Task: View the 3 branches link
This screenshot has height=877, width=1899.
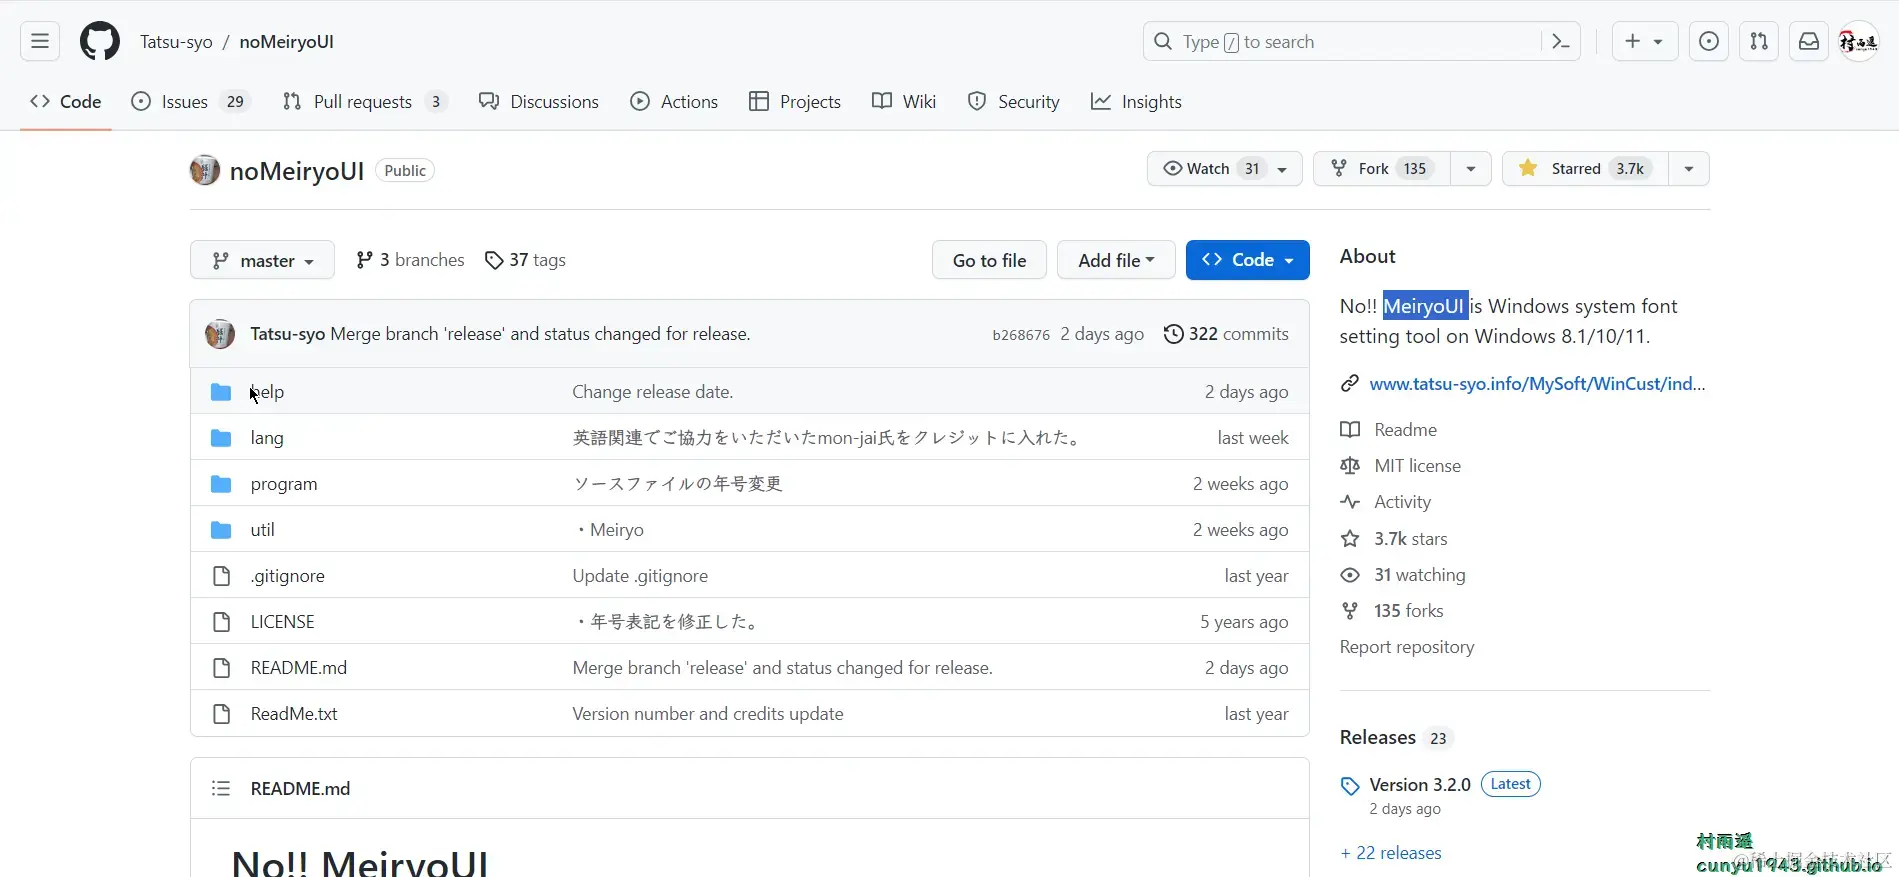Action: pos(410,260)
